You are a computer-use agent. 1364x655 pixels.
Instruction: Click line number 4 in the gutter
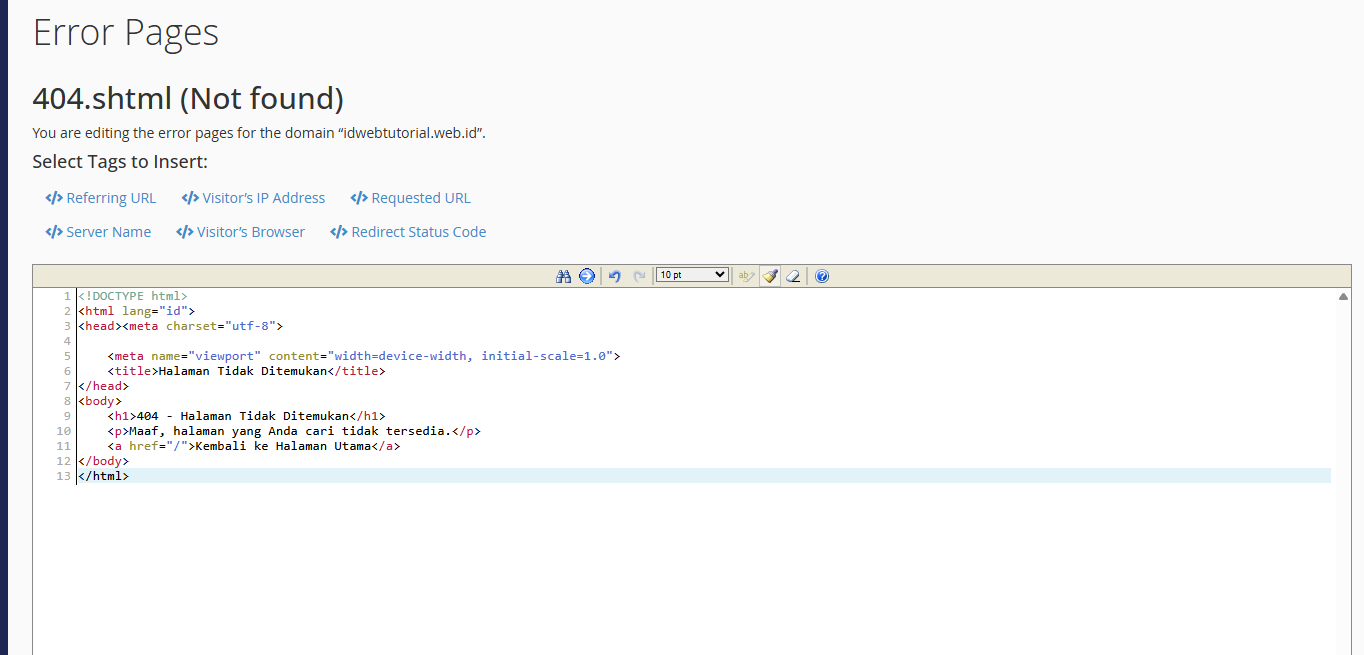pyautogui.click(x=67, y=341)
